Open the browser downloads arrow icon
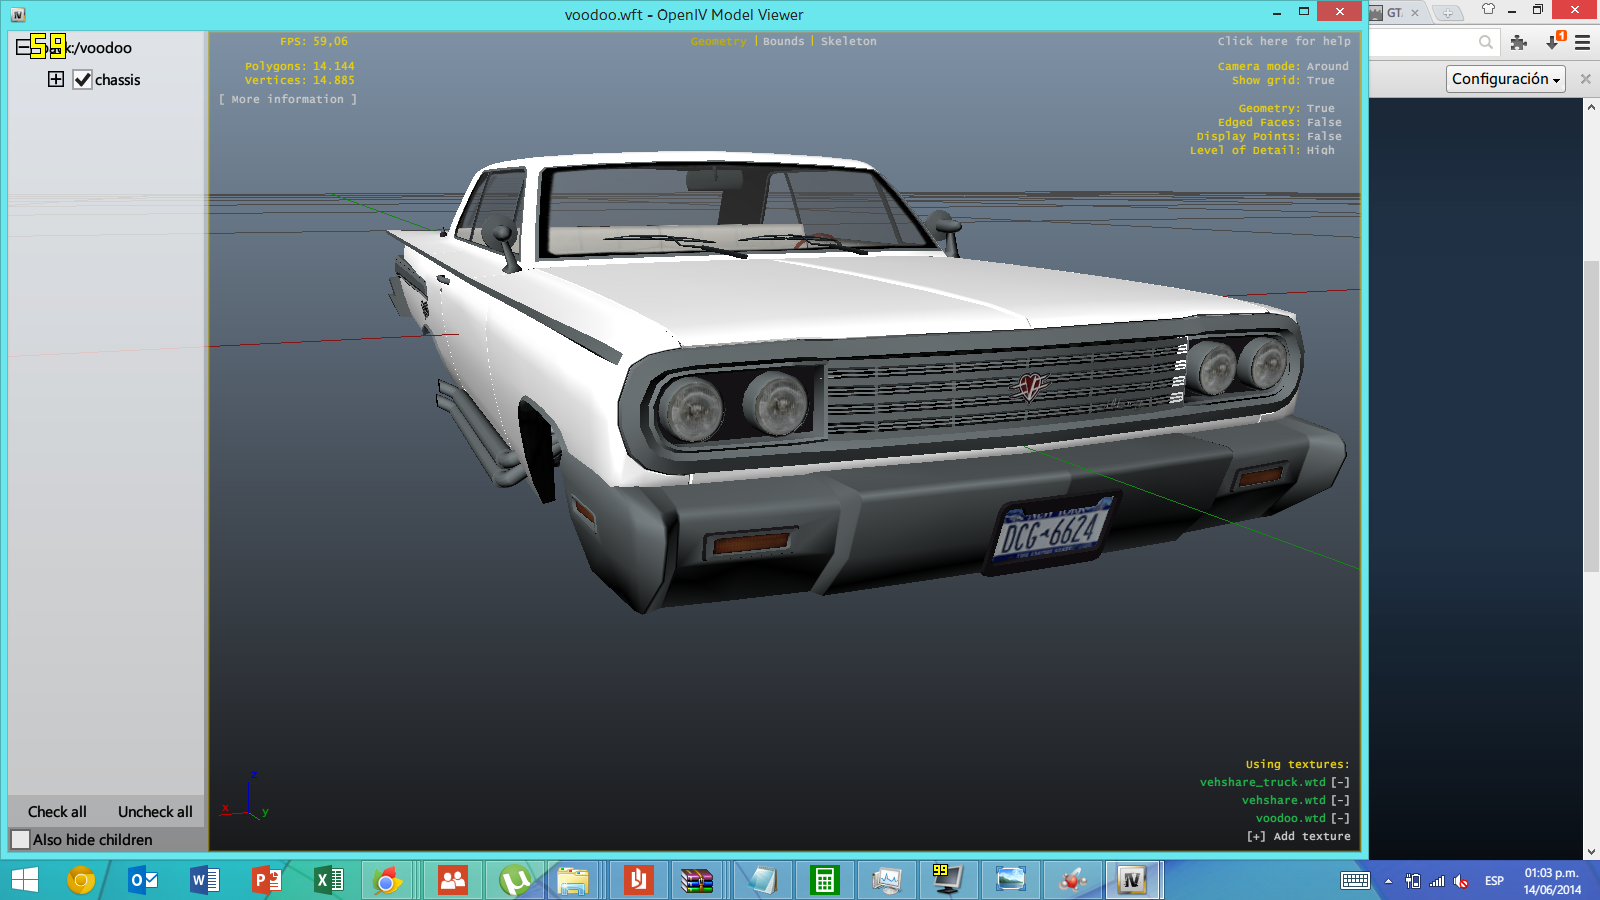Screen dimensions: 1600x900 (x=1554, y=41)
